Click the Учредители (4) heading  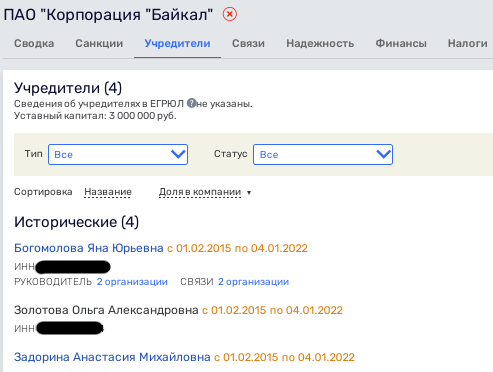[68, 88]
